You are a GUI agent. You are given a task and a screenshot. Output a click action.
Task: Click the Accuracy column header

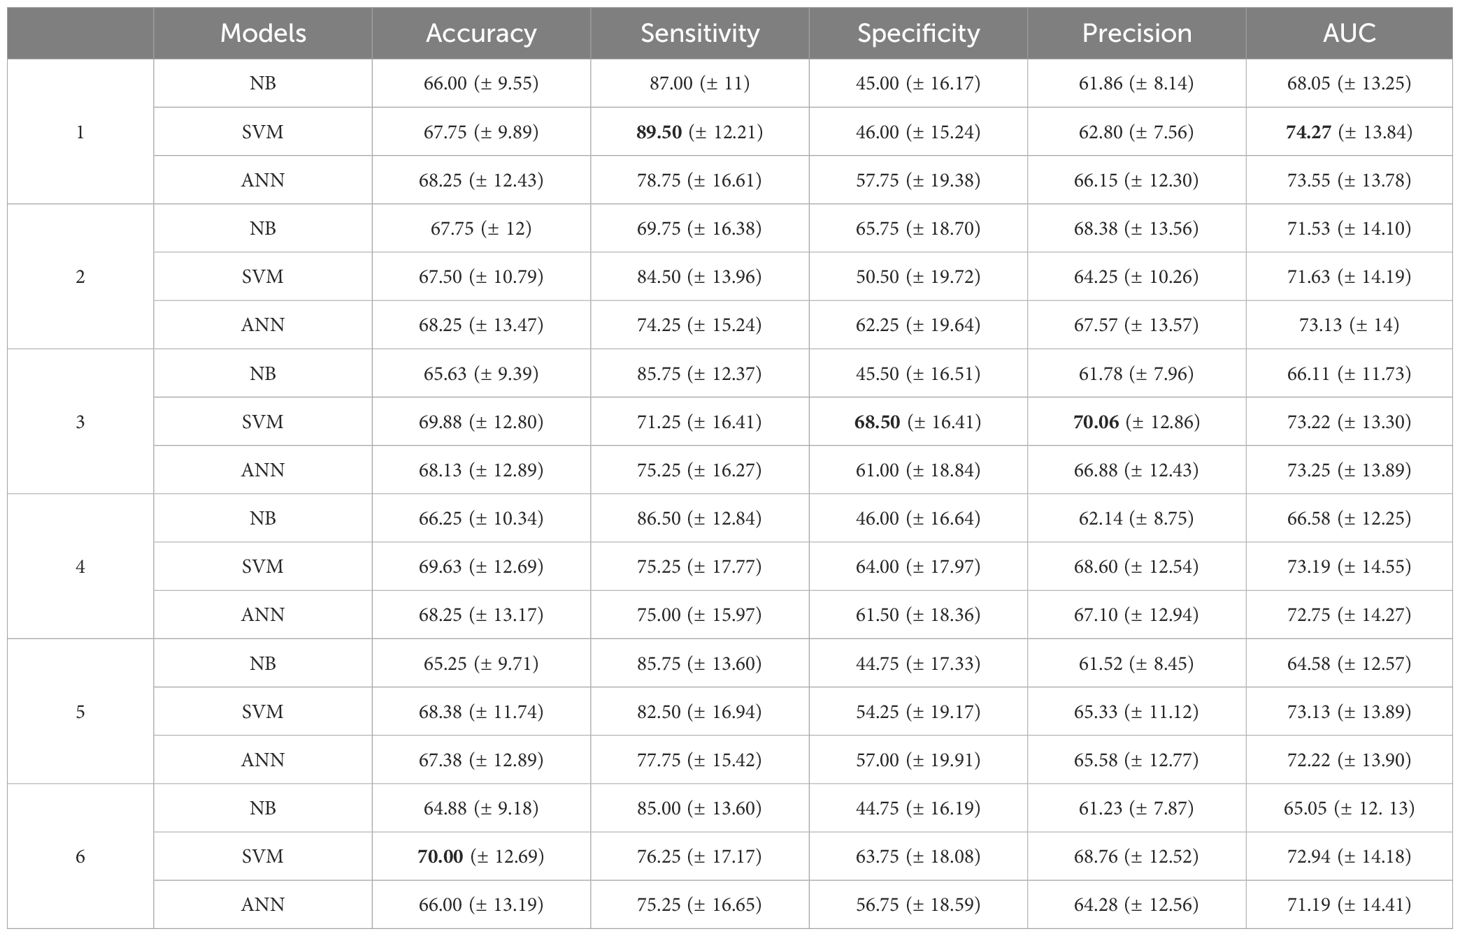click(481, 33)
